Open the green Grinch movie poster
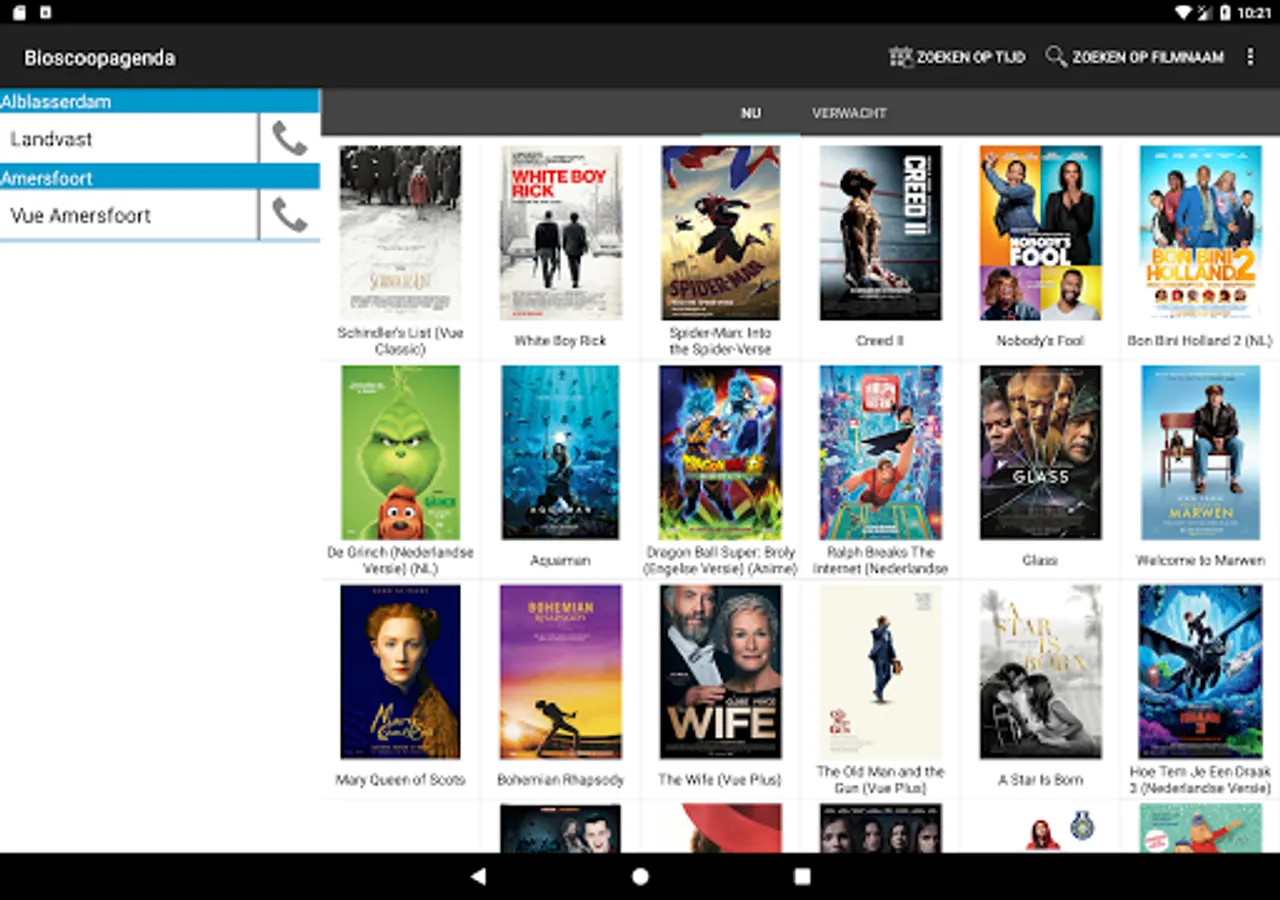 tap(400, 452)
